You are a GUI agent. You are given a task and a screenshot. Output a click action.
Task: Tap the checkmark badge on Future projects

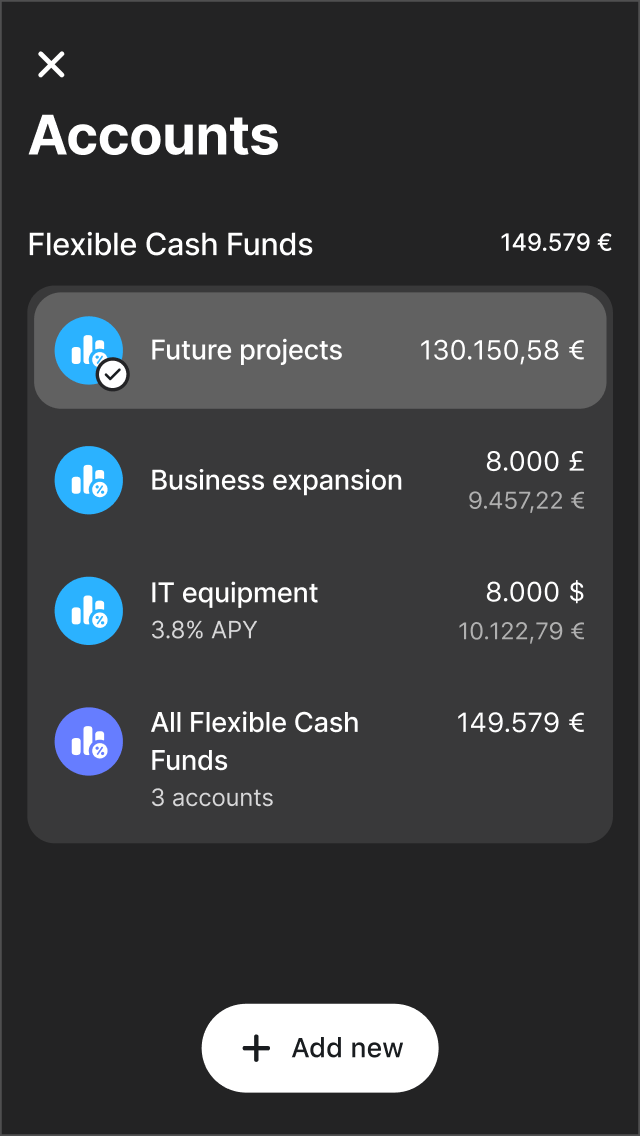(x=113, y=374)
